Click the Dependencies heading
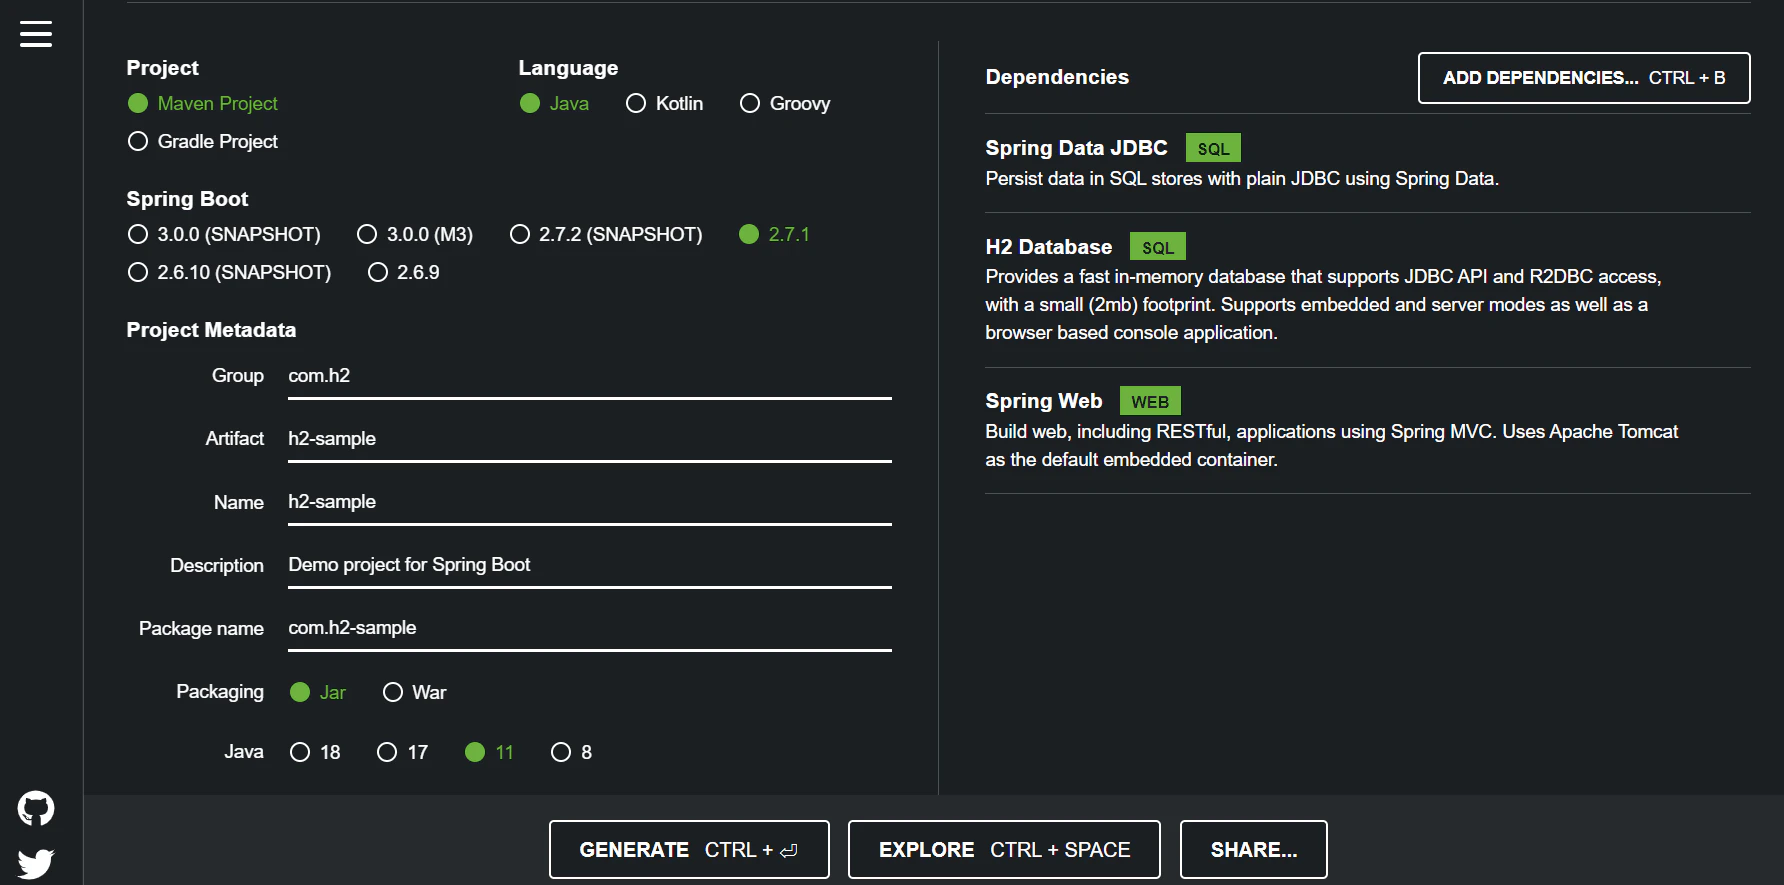The image size is (1784, 885). [1057, 77]
